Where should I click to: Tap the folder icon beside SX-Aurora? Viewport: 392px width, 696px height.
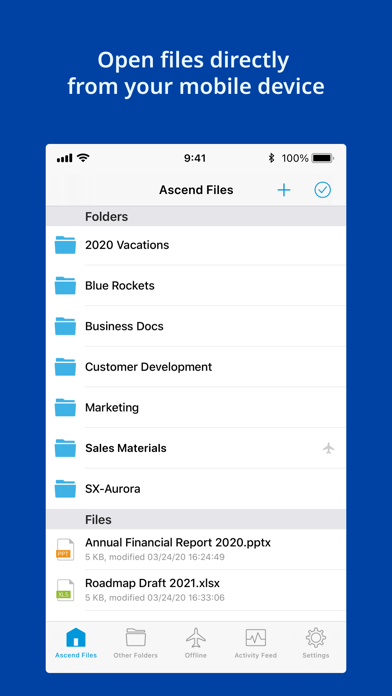[65, 489]
